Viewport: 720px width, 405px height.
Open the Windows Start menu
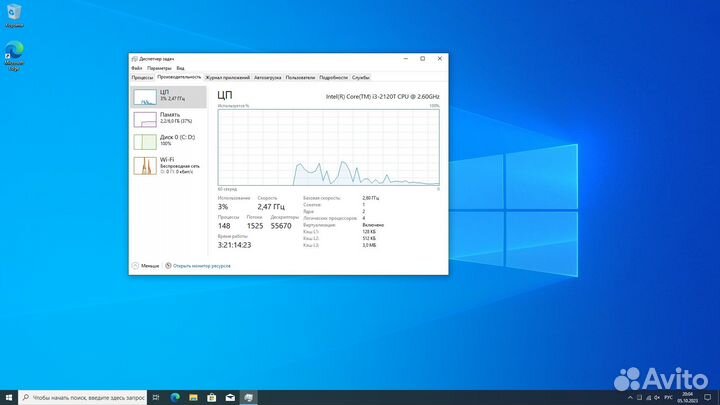[9, 398]
